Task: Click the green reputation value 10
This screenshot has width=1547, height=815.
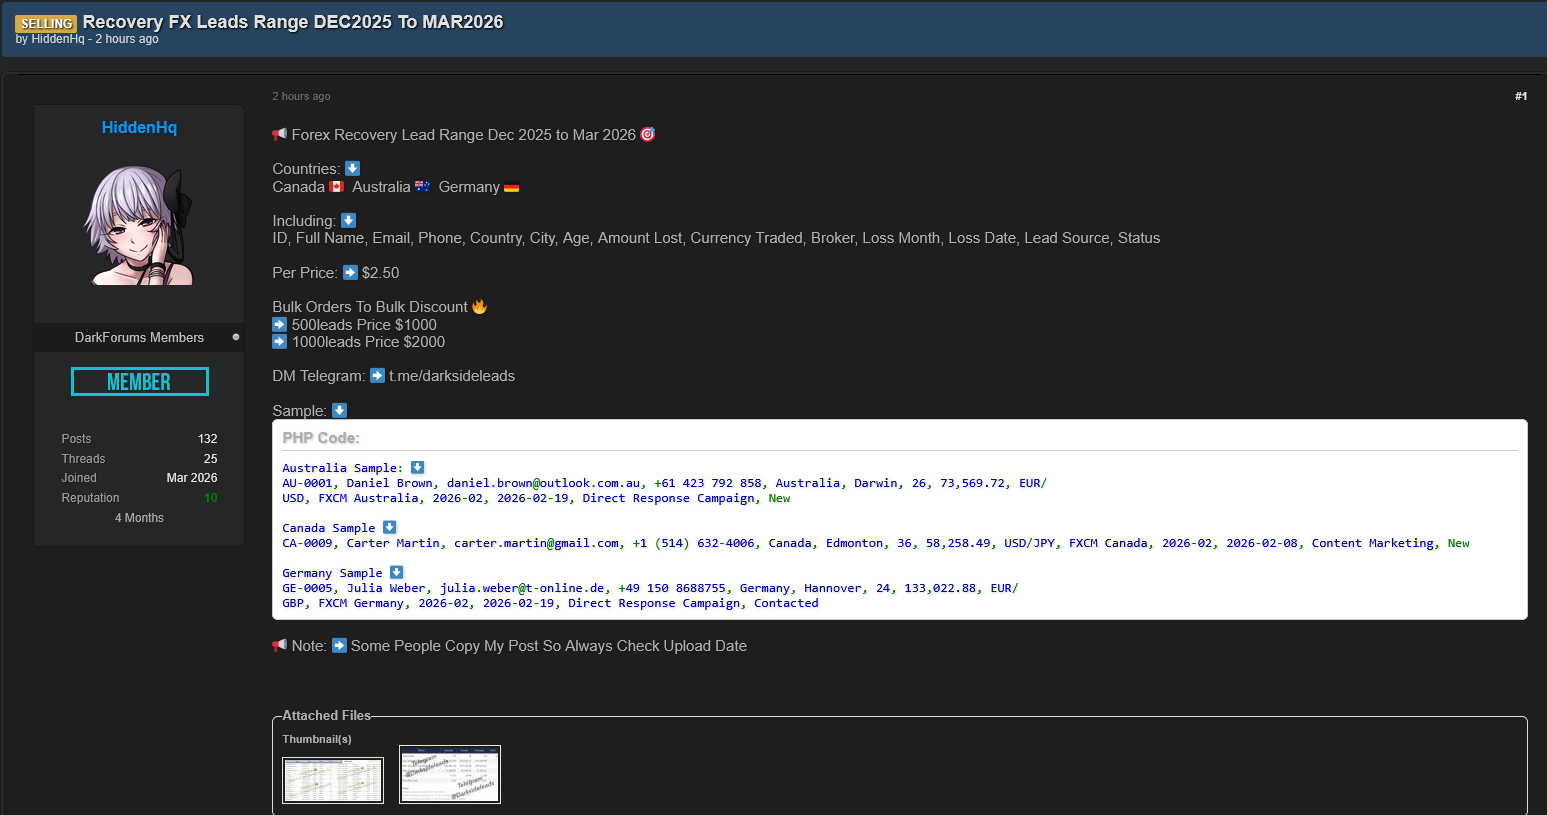Action: (x=211, y=498)
